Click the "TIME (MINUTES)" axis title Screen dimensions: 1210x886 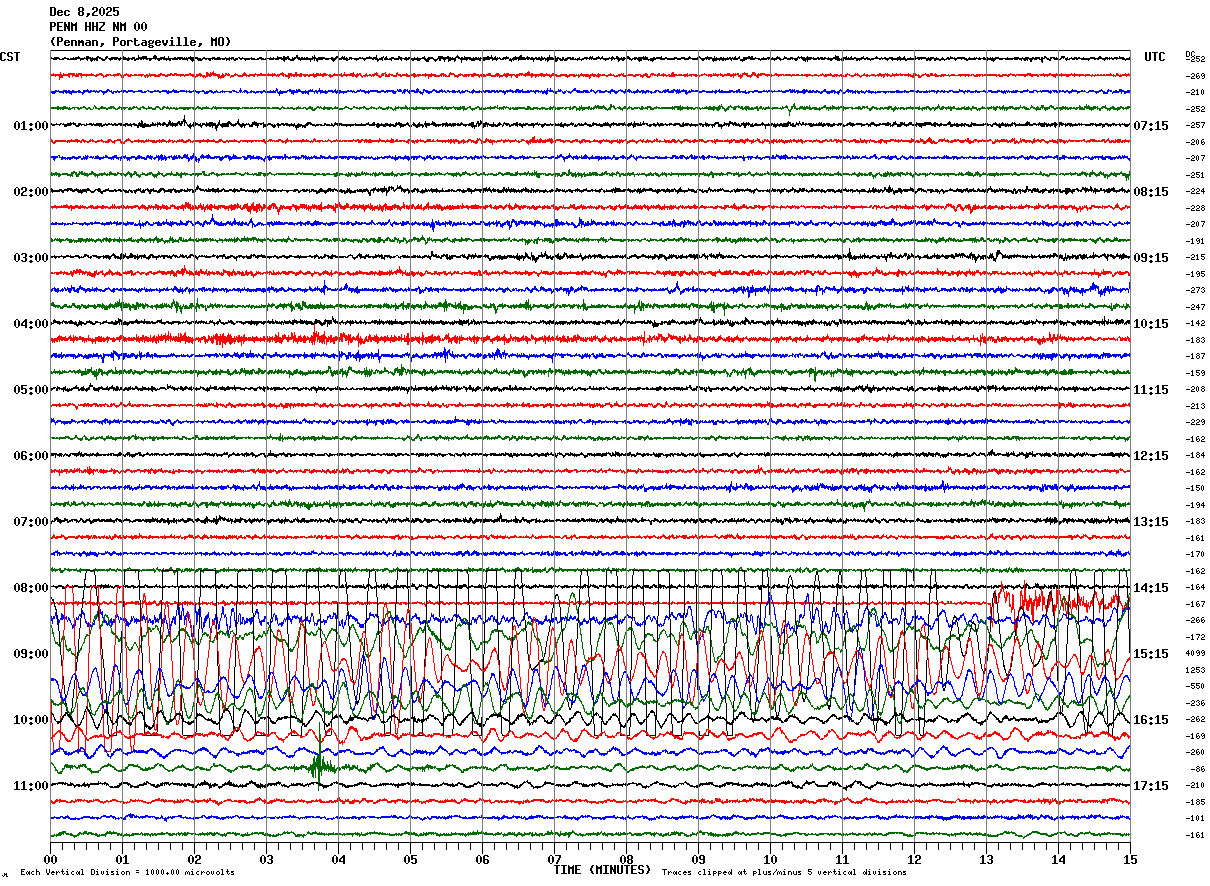tap(602, 870)
